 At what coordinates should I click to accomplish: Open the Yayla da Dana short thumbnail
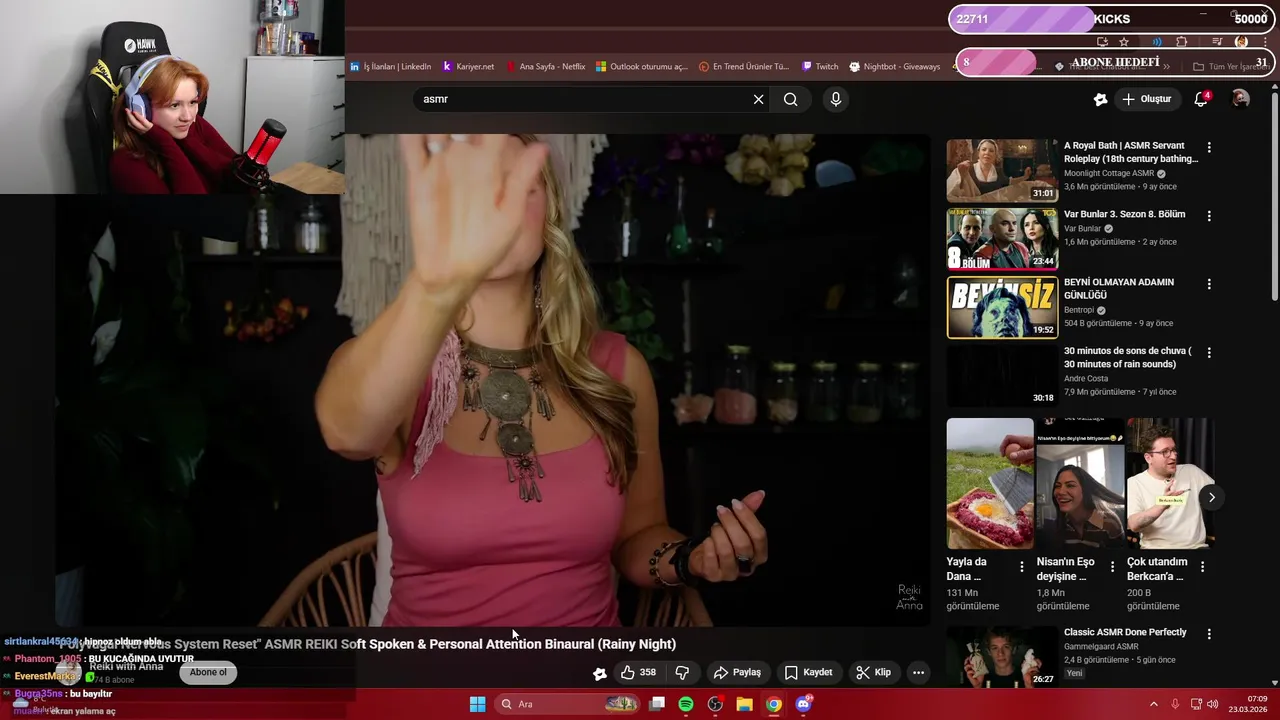pyautogui.click(x=990, y=483)
